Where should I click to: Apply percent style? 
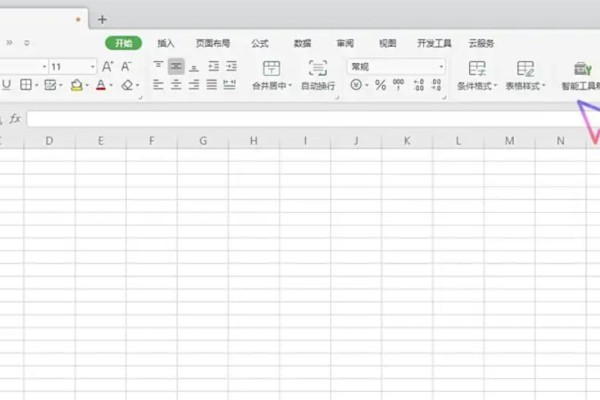tap(380, 85)
